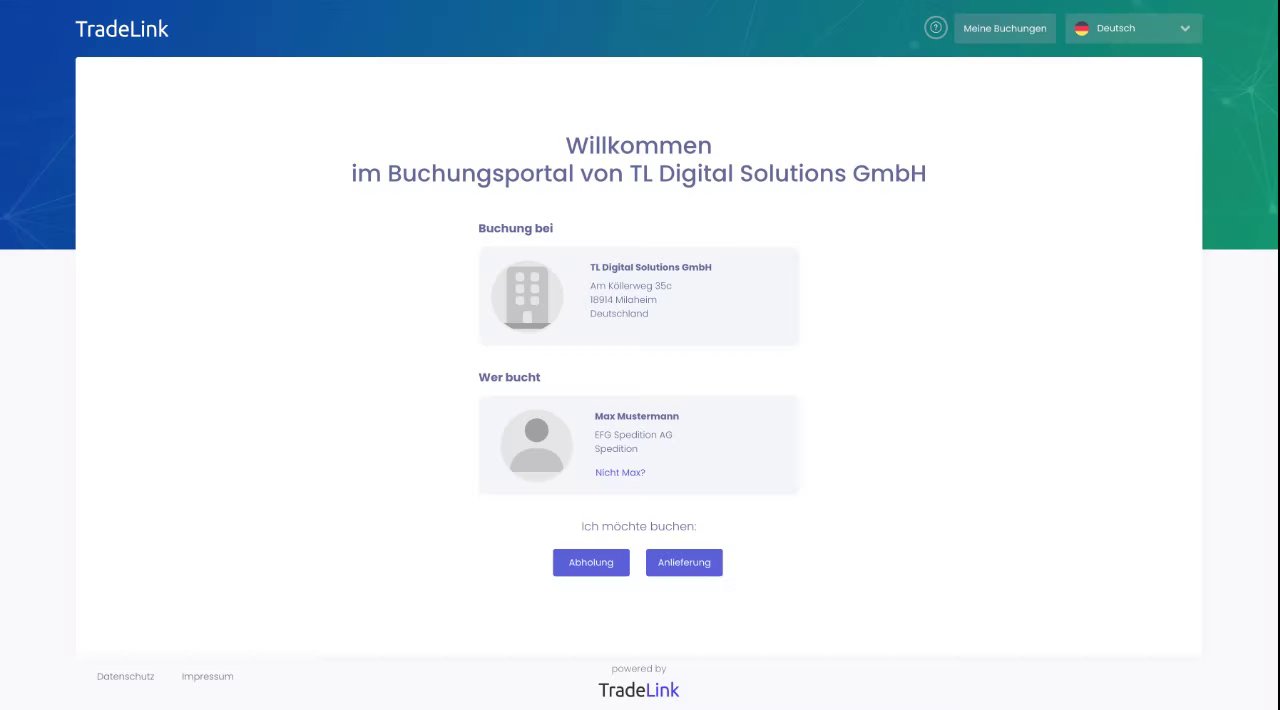The height and width of the screenshot is (710, 1280).
Task: Click the TradeLink logo in header
Action: click(122, 29)
